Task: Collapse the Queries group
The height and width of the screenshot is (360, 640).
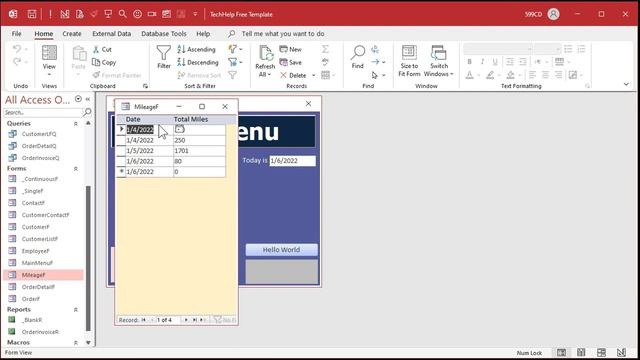Action: (x=76, y=124)
